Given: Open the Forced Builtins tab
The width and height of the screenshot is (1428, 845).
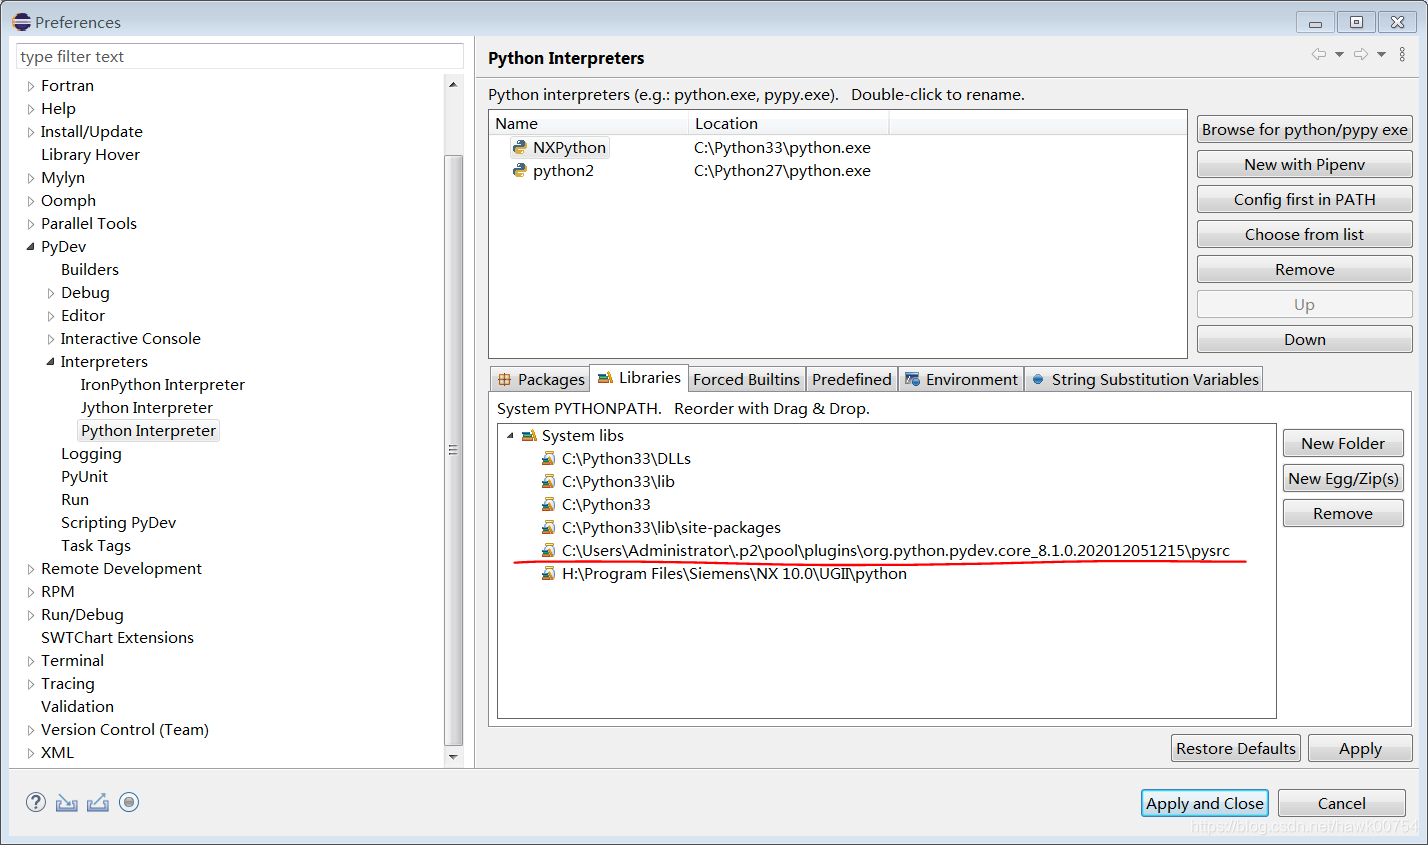Looking at the screenshot, I should [x=746, y=380].
